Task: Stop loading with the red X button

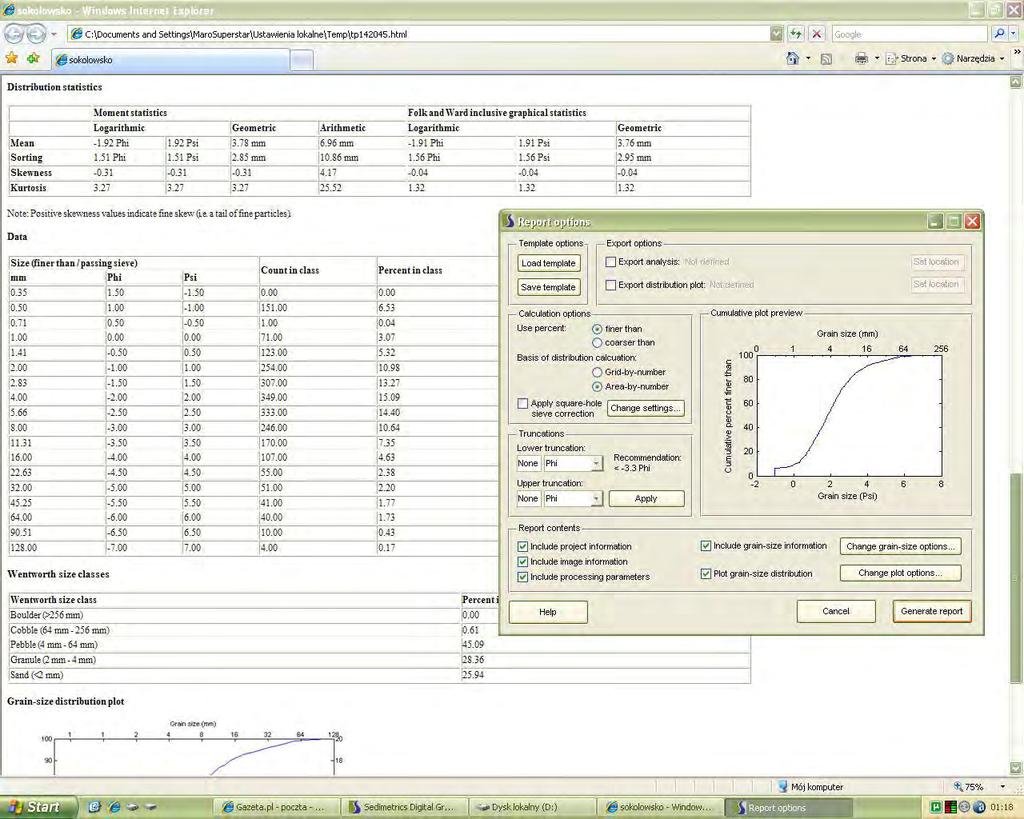Action: 816,34
